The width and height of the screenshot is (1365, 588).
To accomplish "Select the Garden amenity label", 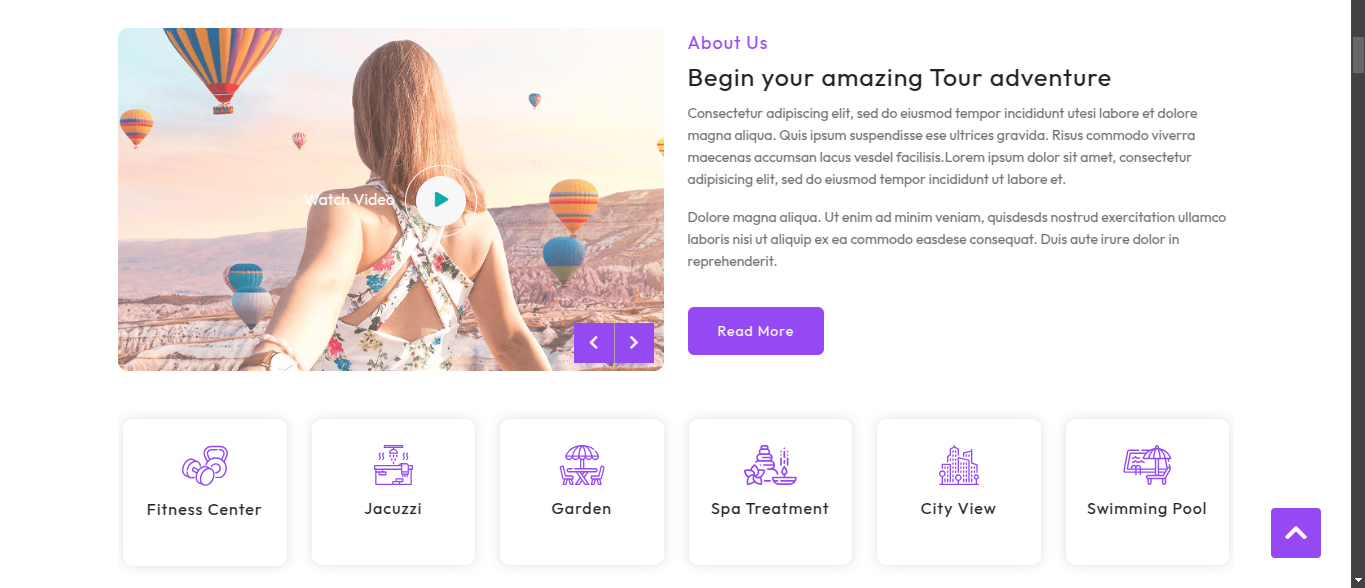I will click(581, 509).
